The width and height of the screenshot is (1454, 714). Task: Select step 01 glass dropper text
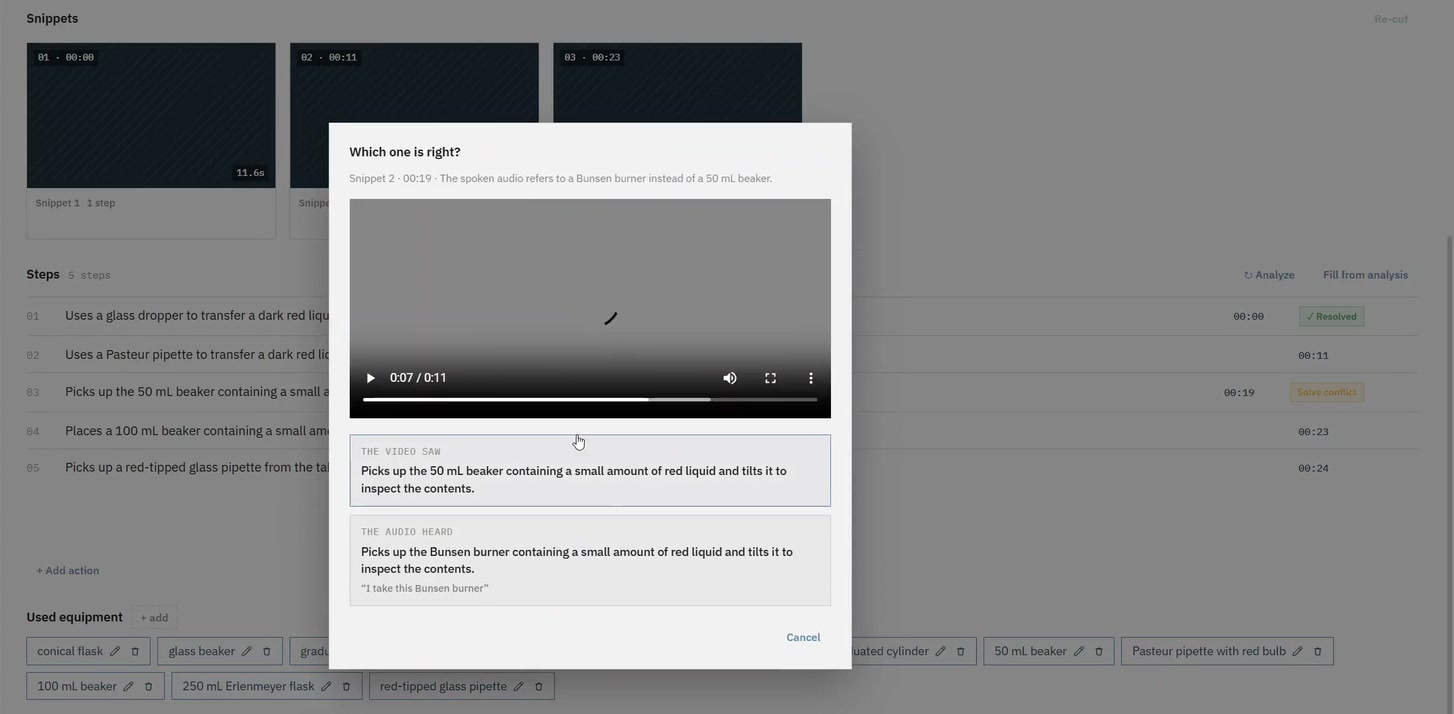(x=197, y=315)
